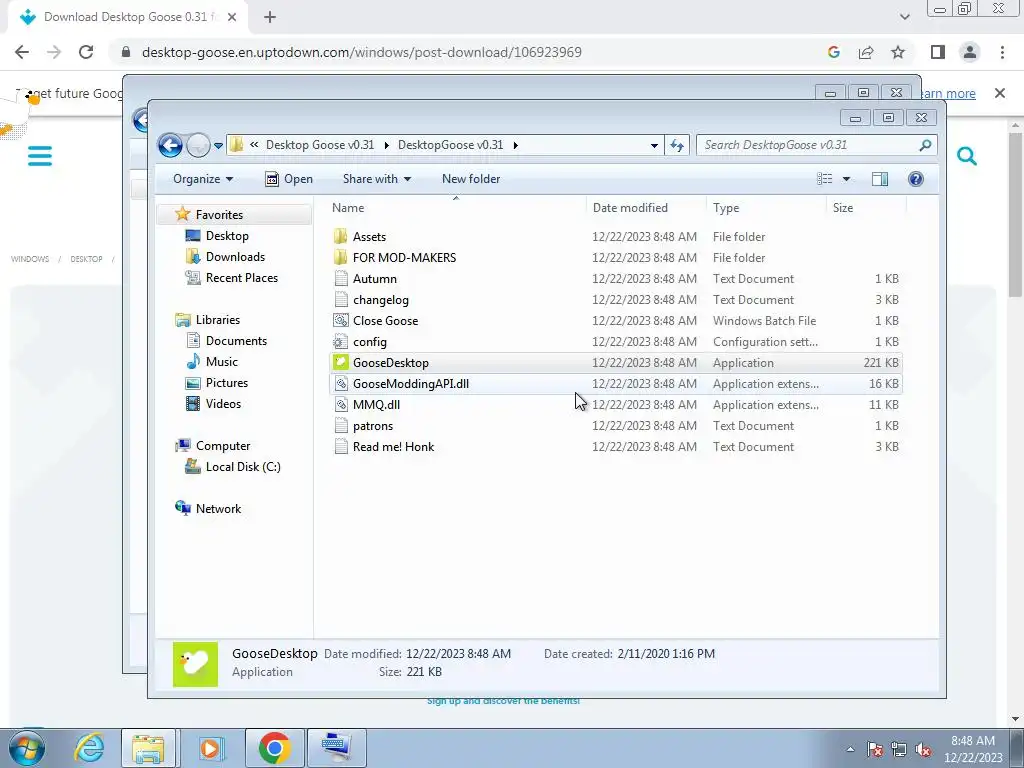Viewport: 1024px width, 768px height.
Task: Close the Download Desktop Goose tab
Action: point(232,18)
